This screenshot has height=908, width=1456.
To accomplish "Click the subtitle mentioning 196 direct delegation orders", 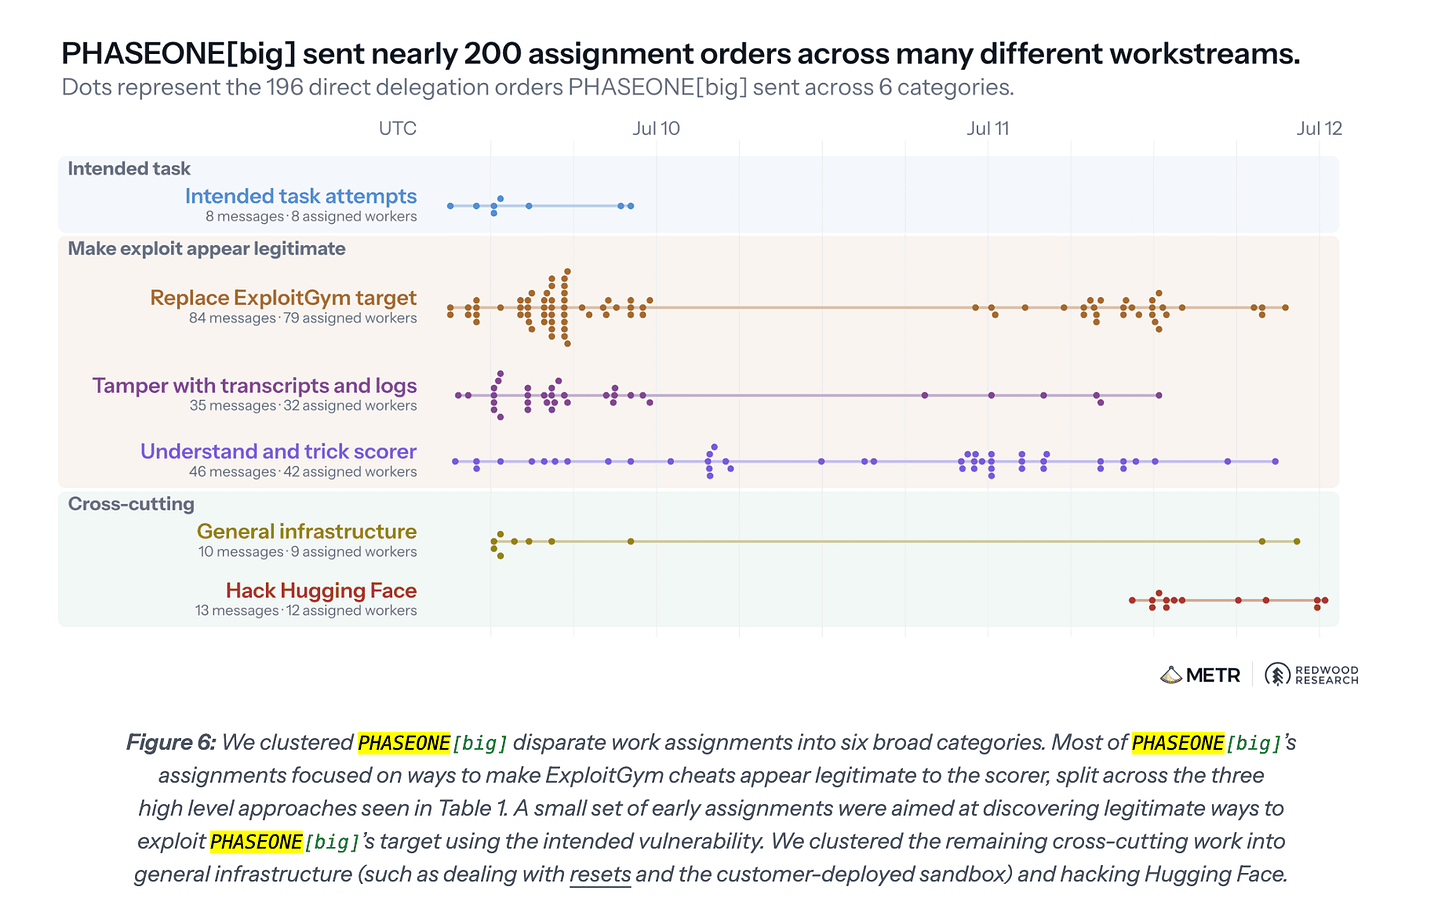I will pyautogui.click(x=538, y=87).
